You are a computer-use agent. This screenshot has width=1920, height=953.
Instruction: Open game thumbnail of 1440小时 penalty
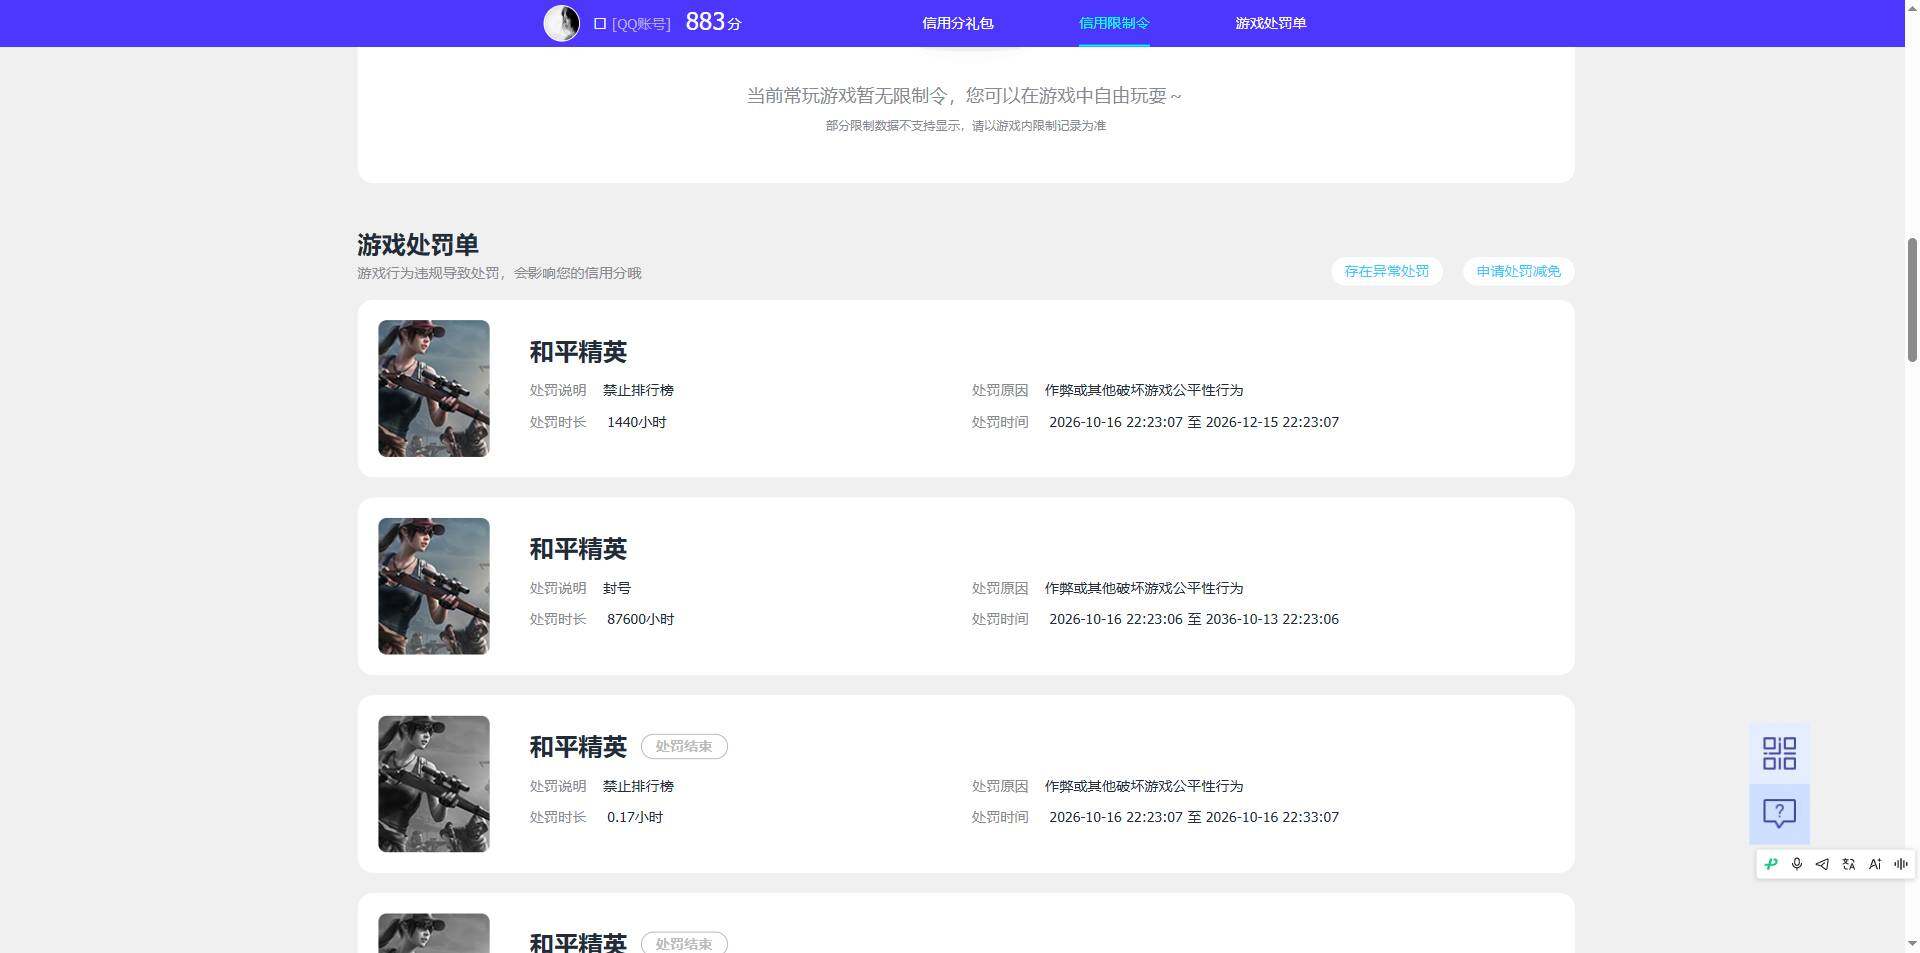pos(433,388)
